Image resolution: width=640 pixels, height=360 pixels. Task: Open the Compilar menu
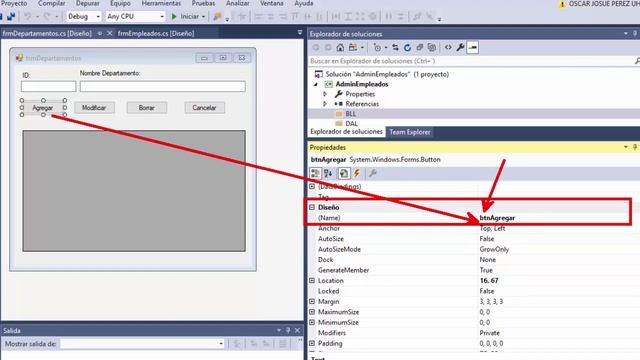51,3
